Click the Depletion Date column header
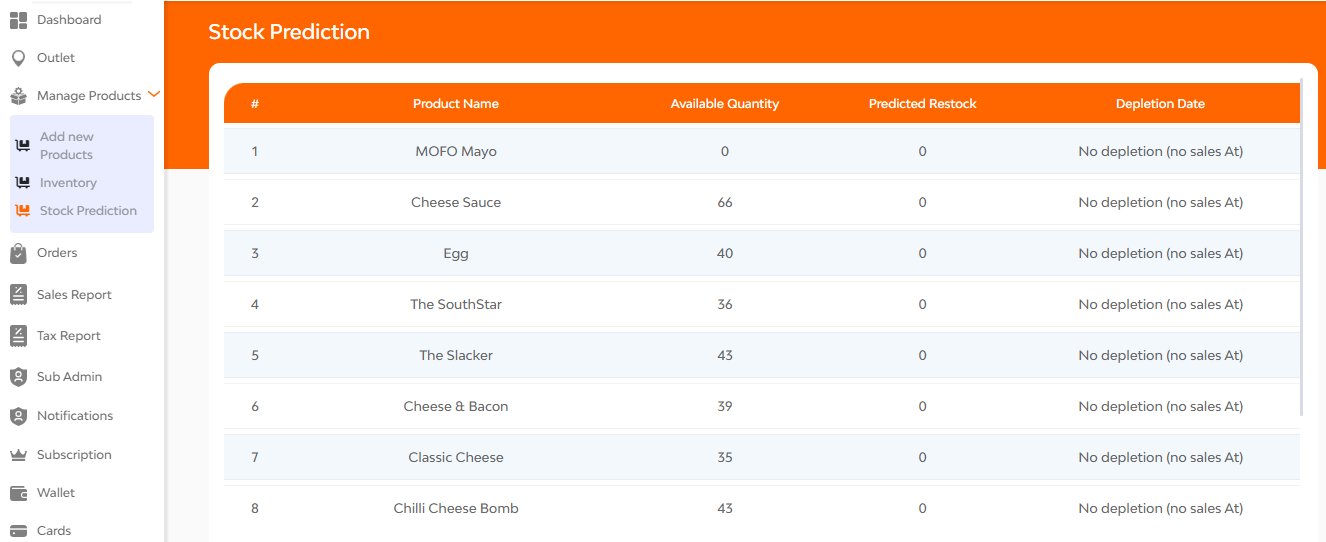The image size is (1326, 542). coord(1161,104)
